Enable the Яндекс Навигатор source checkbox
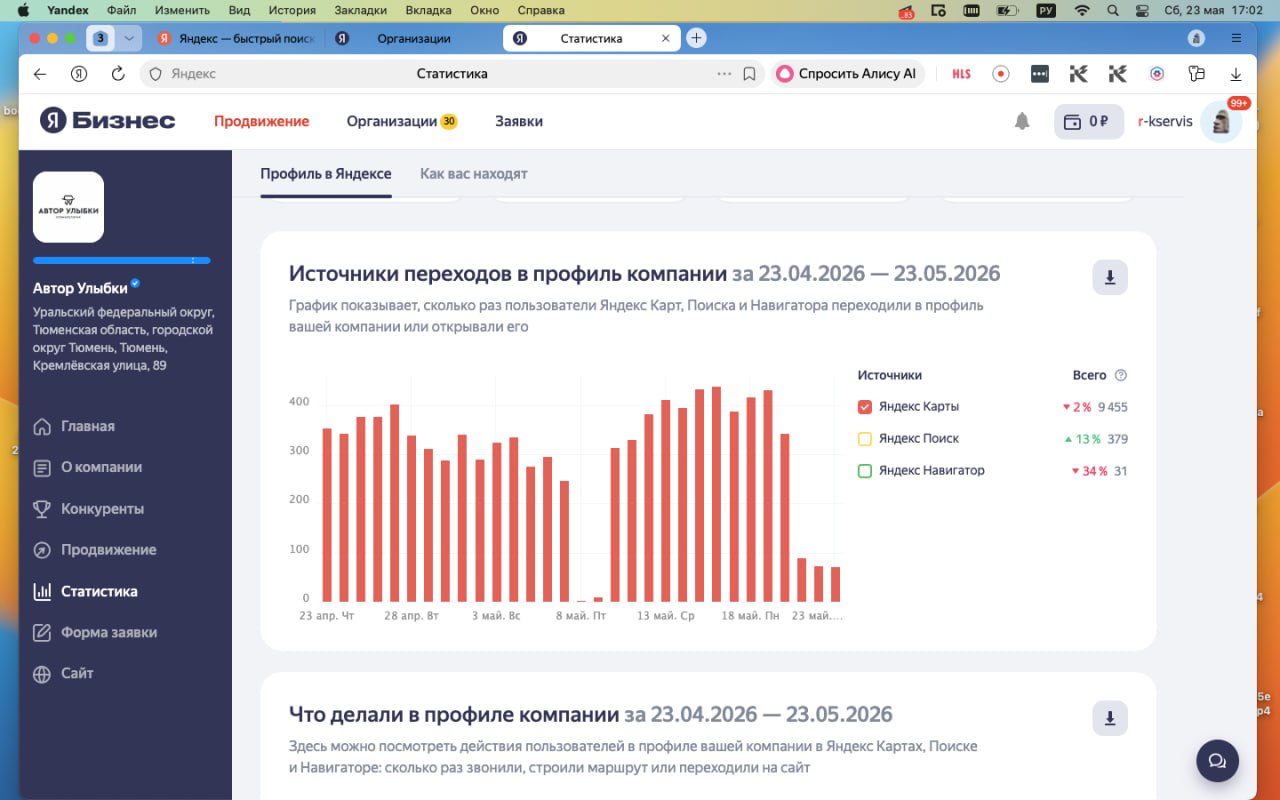This screenshot has height=800, width=1280. pyautogui.click(x=865, y=471)
